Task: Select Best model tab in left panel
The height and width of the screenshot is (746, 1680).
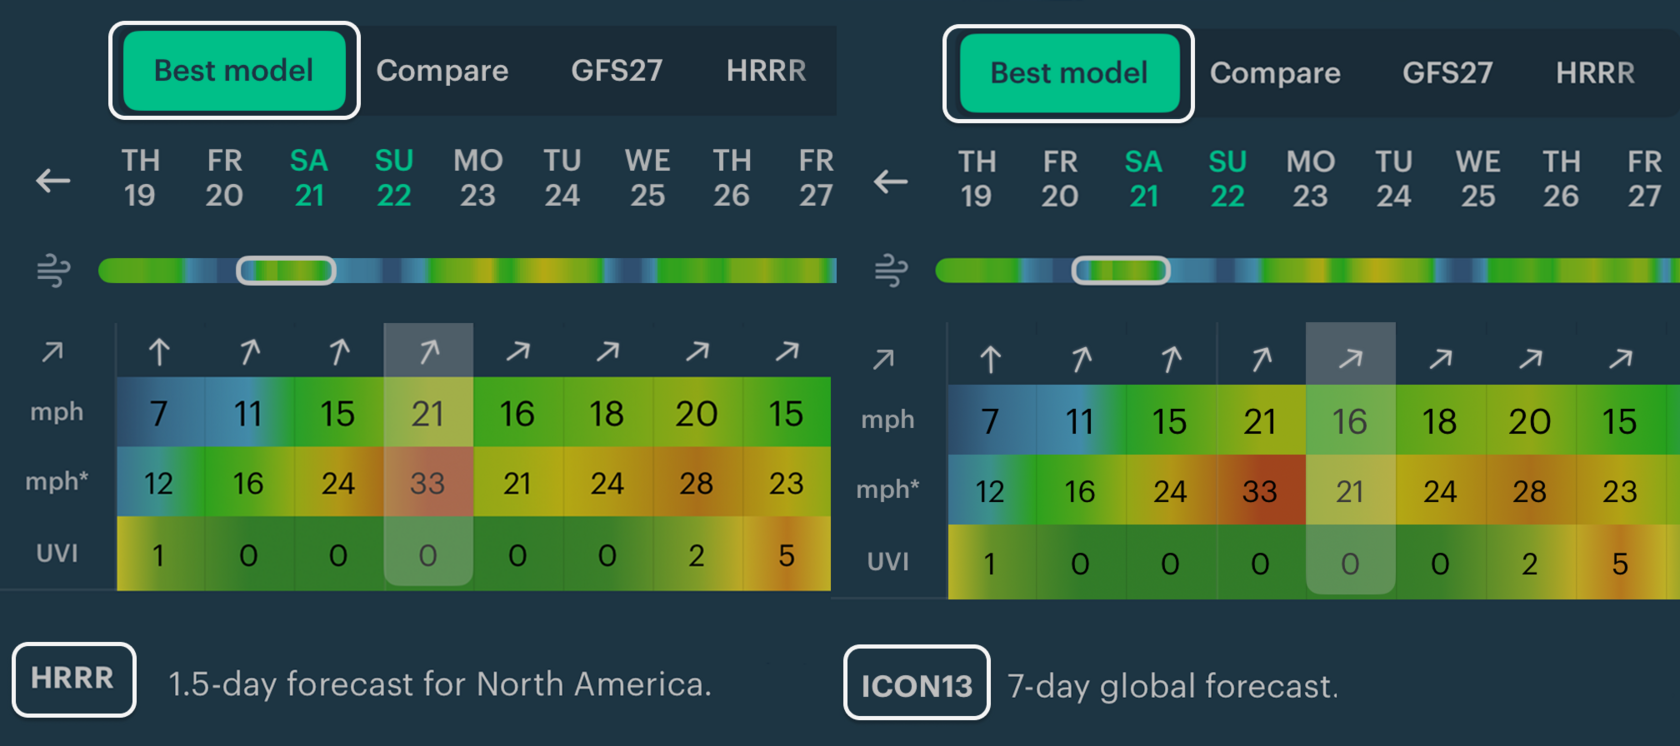Action: [x=234, y=70]
